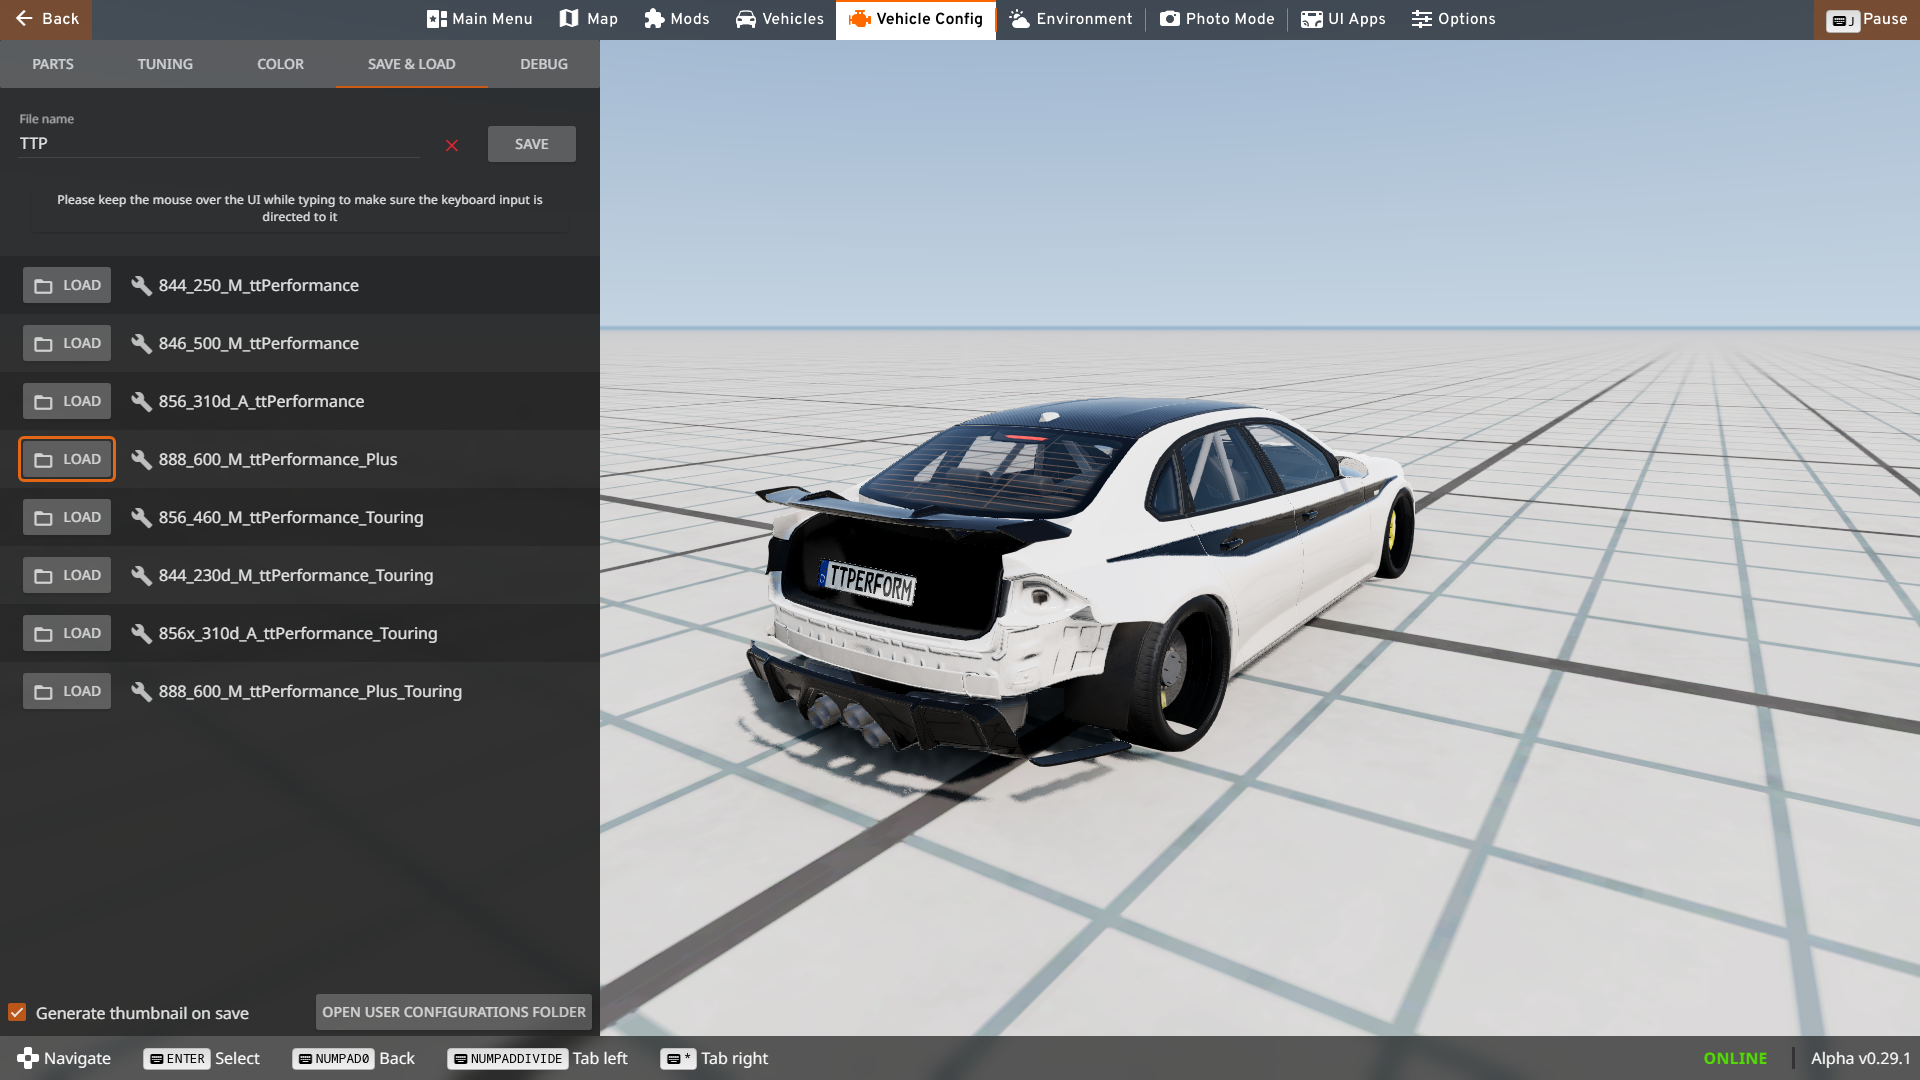
Task: Open the Vehicles car icon menu
Action: click(779, 19)
